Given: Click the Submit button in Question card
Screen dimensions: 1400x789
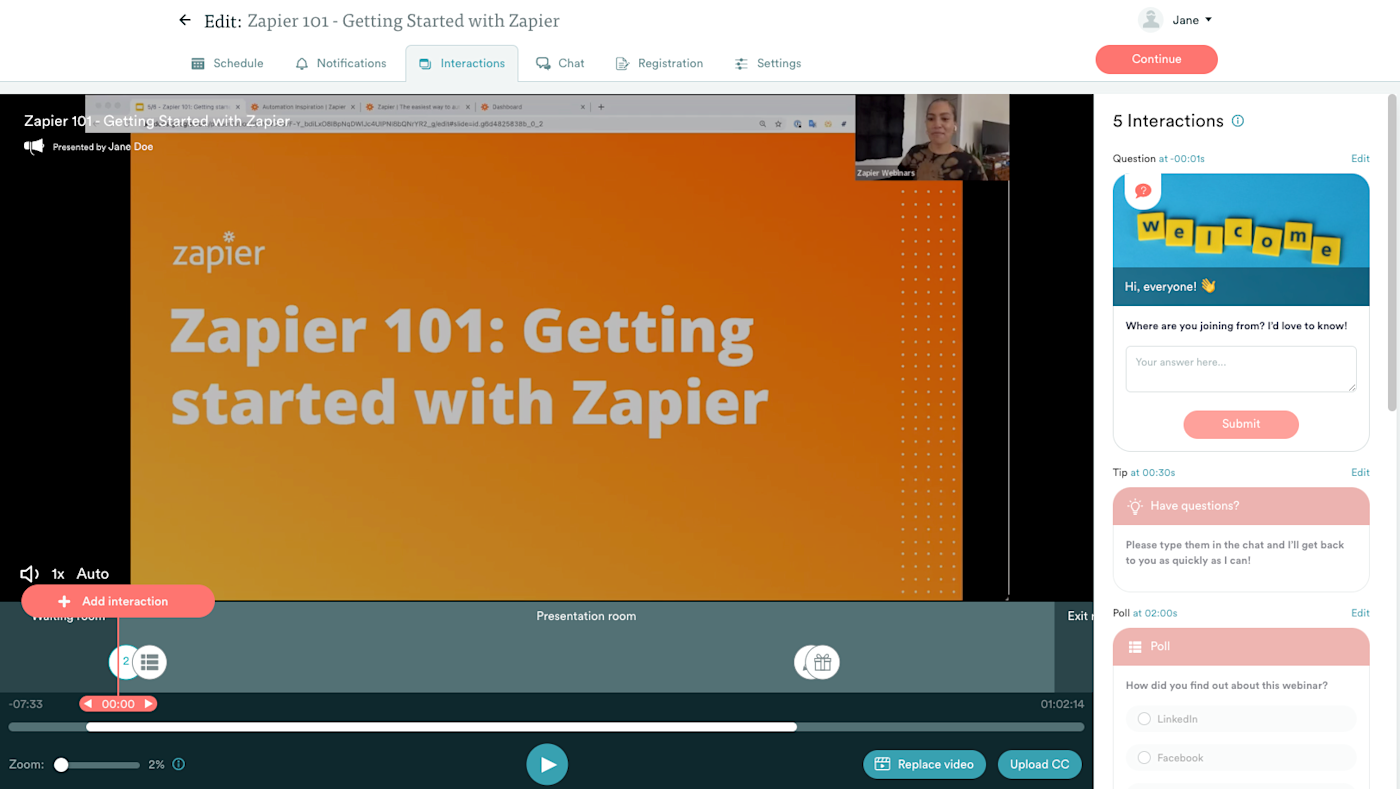Looking at the screenshot, I should coord(1241,424).
